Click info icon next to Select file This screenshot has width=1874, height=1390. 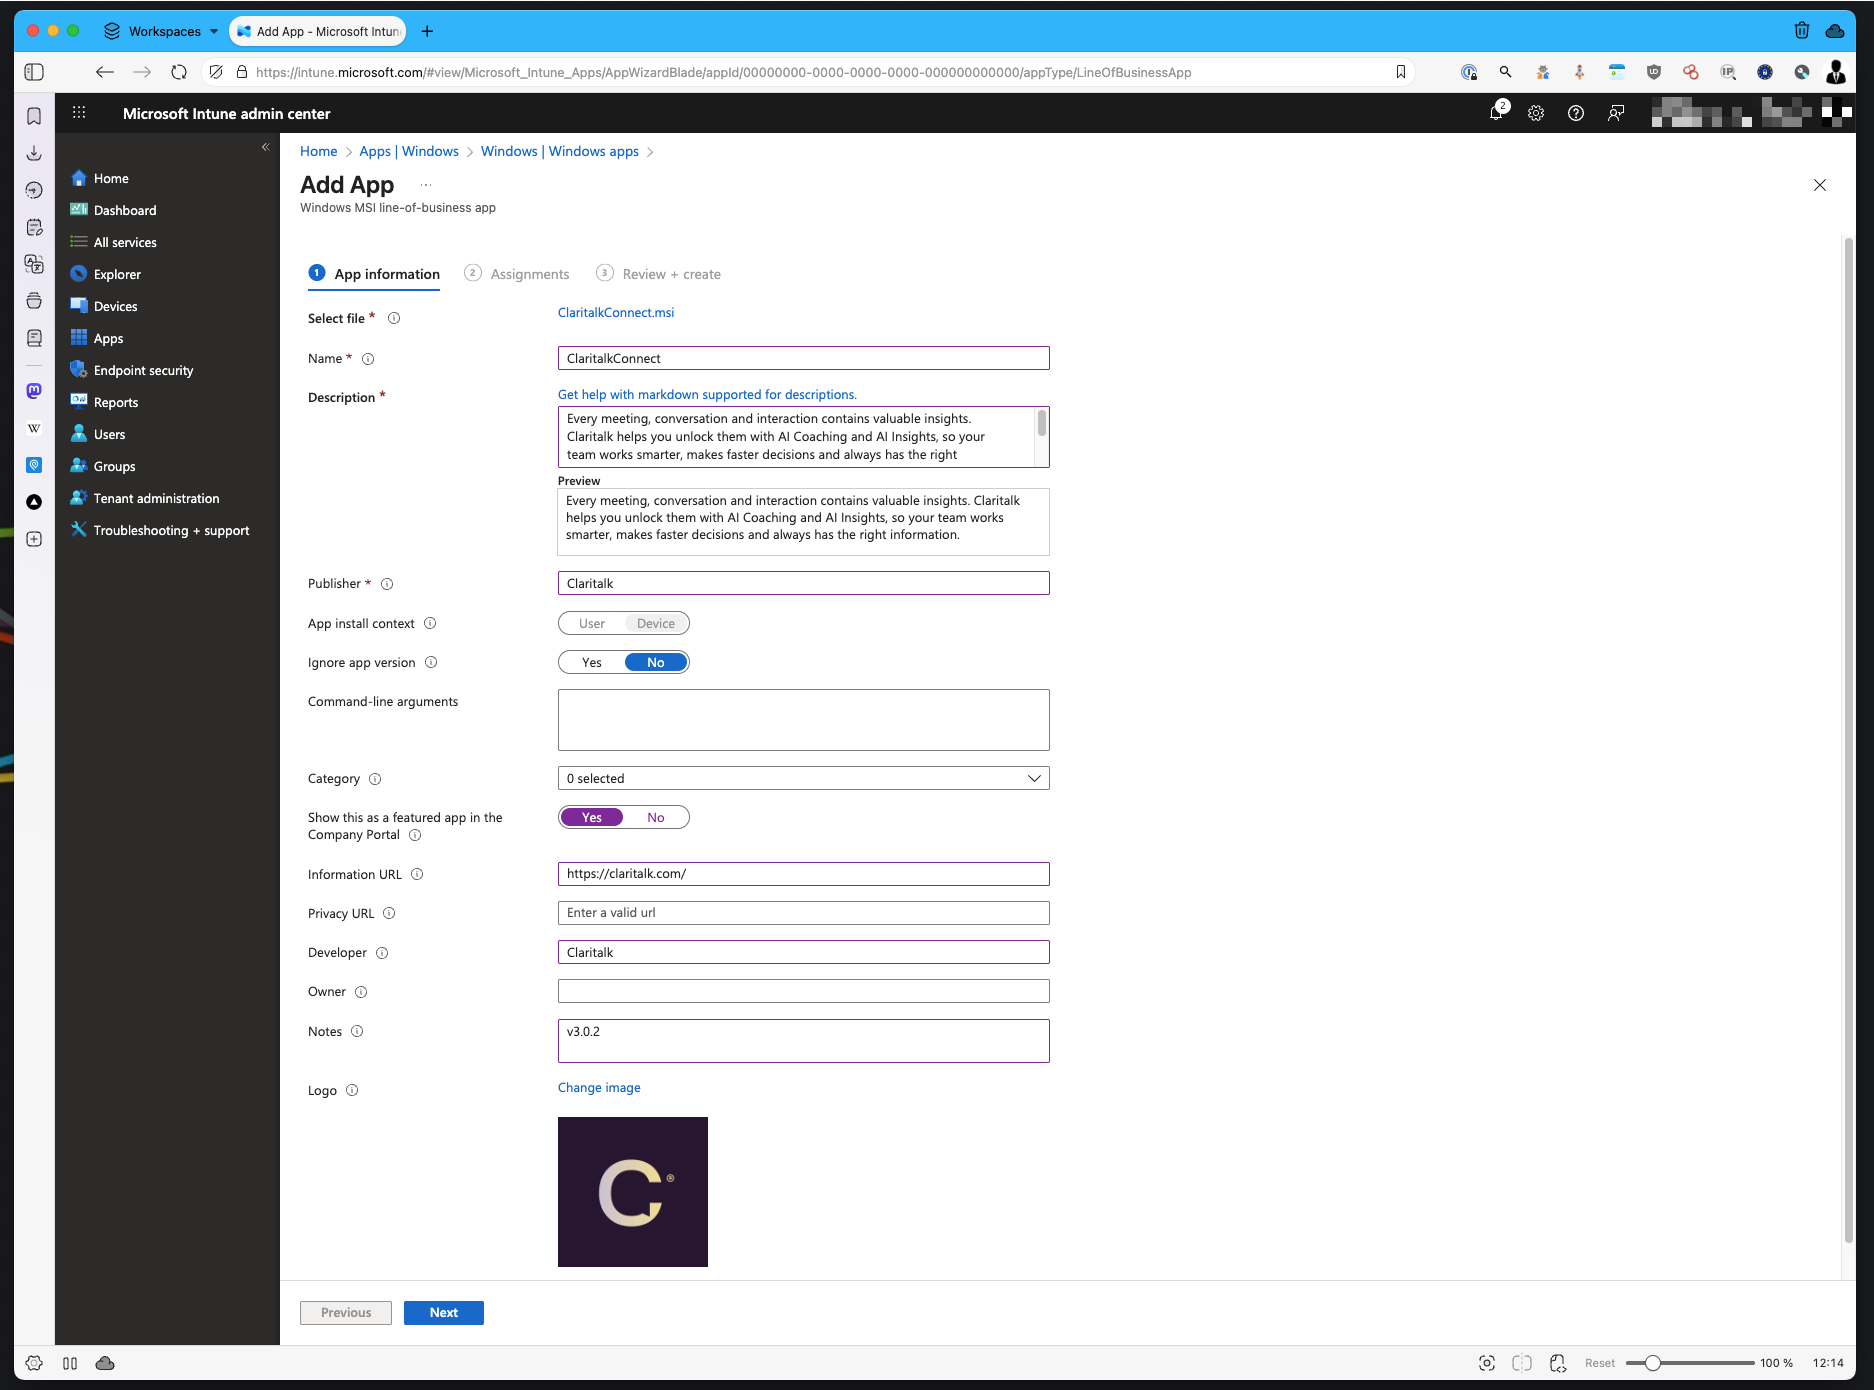coord(394,318)
